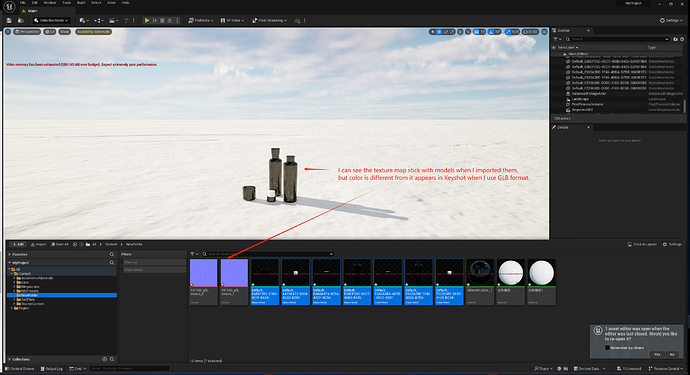The image size is (690, 375).
Task: Click the Save current level icon
Action: [9, 20]
